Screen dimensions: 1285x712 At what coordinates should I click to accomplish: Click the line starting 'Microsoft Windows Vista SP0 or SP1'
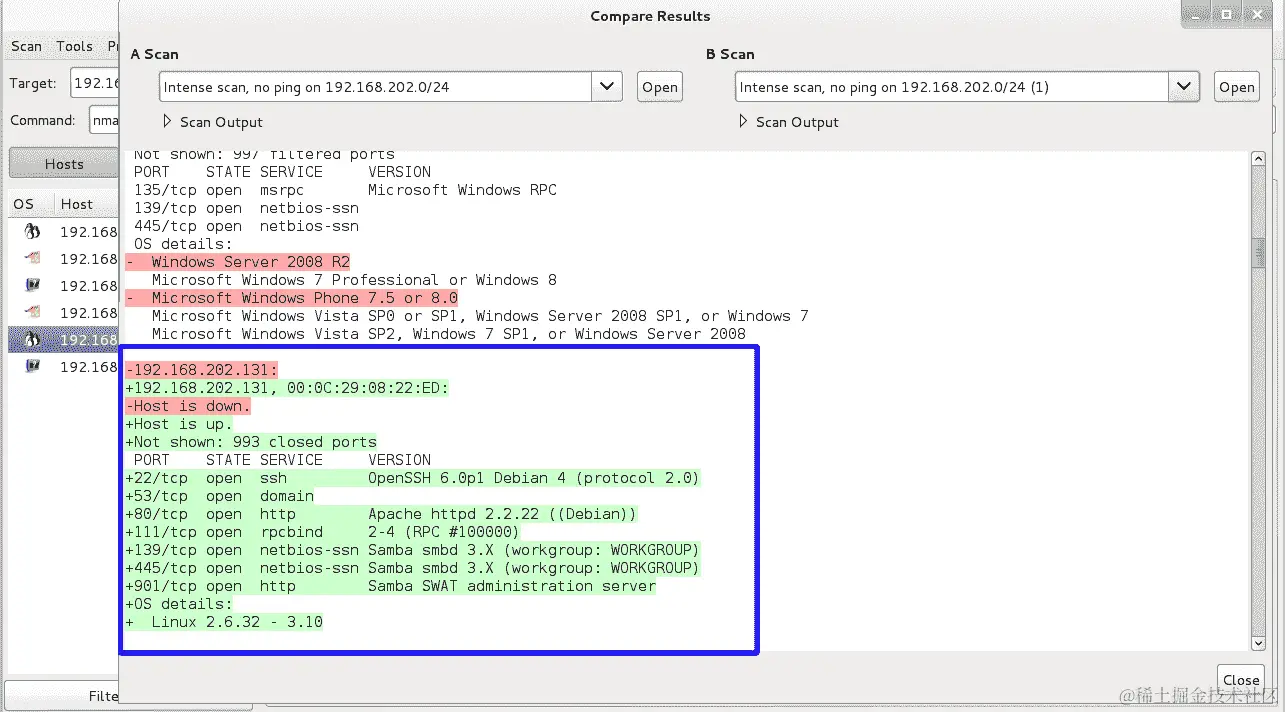tap(480, 316)
